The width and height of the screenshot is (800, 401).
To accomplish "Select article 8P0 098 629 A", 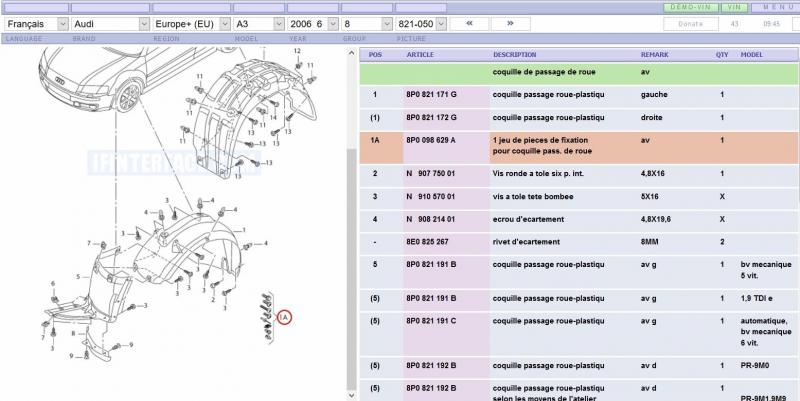I will click(x=431, y=140).
